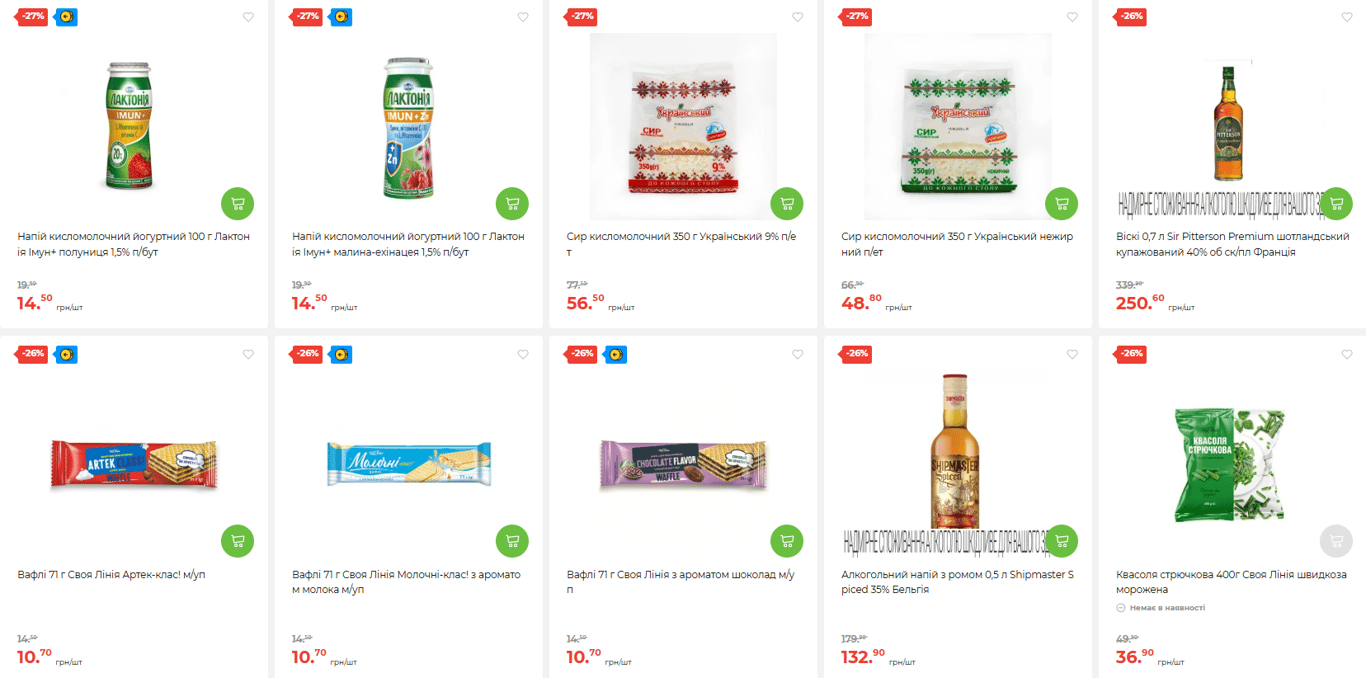This screenshot has width=1366, height=678.
Task: Add Український нежирний cheese to cart
Action: point(1062,203)
